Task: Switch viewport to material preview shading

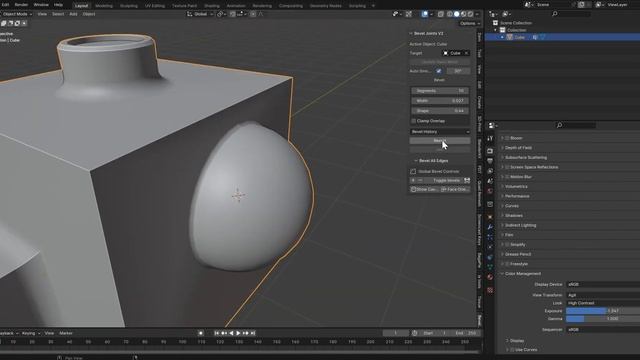Action: tap(463, 14)
